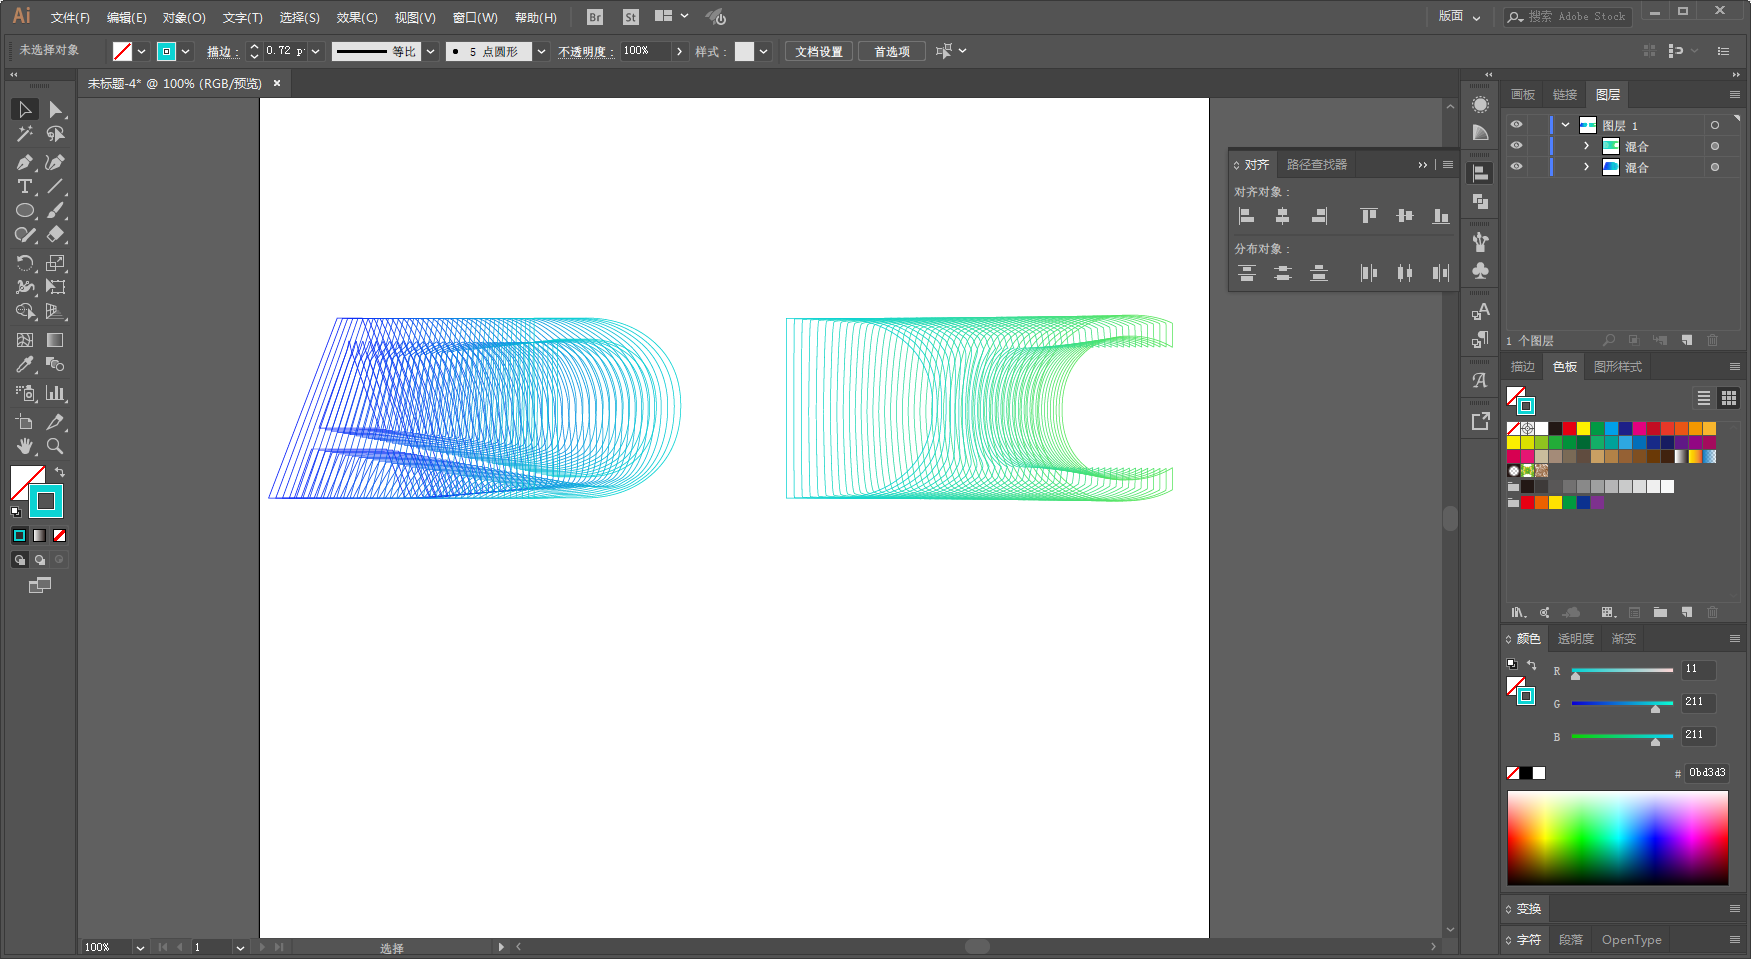
Task: Select the Hand tool
Action: click(25, 446)
